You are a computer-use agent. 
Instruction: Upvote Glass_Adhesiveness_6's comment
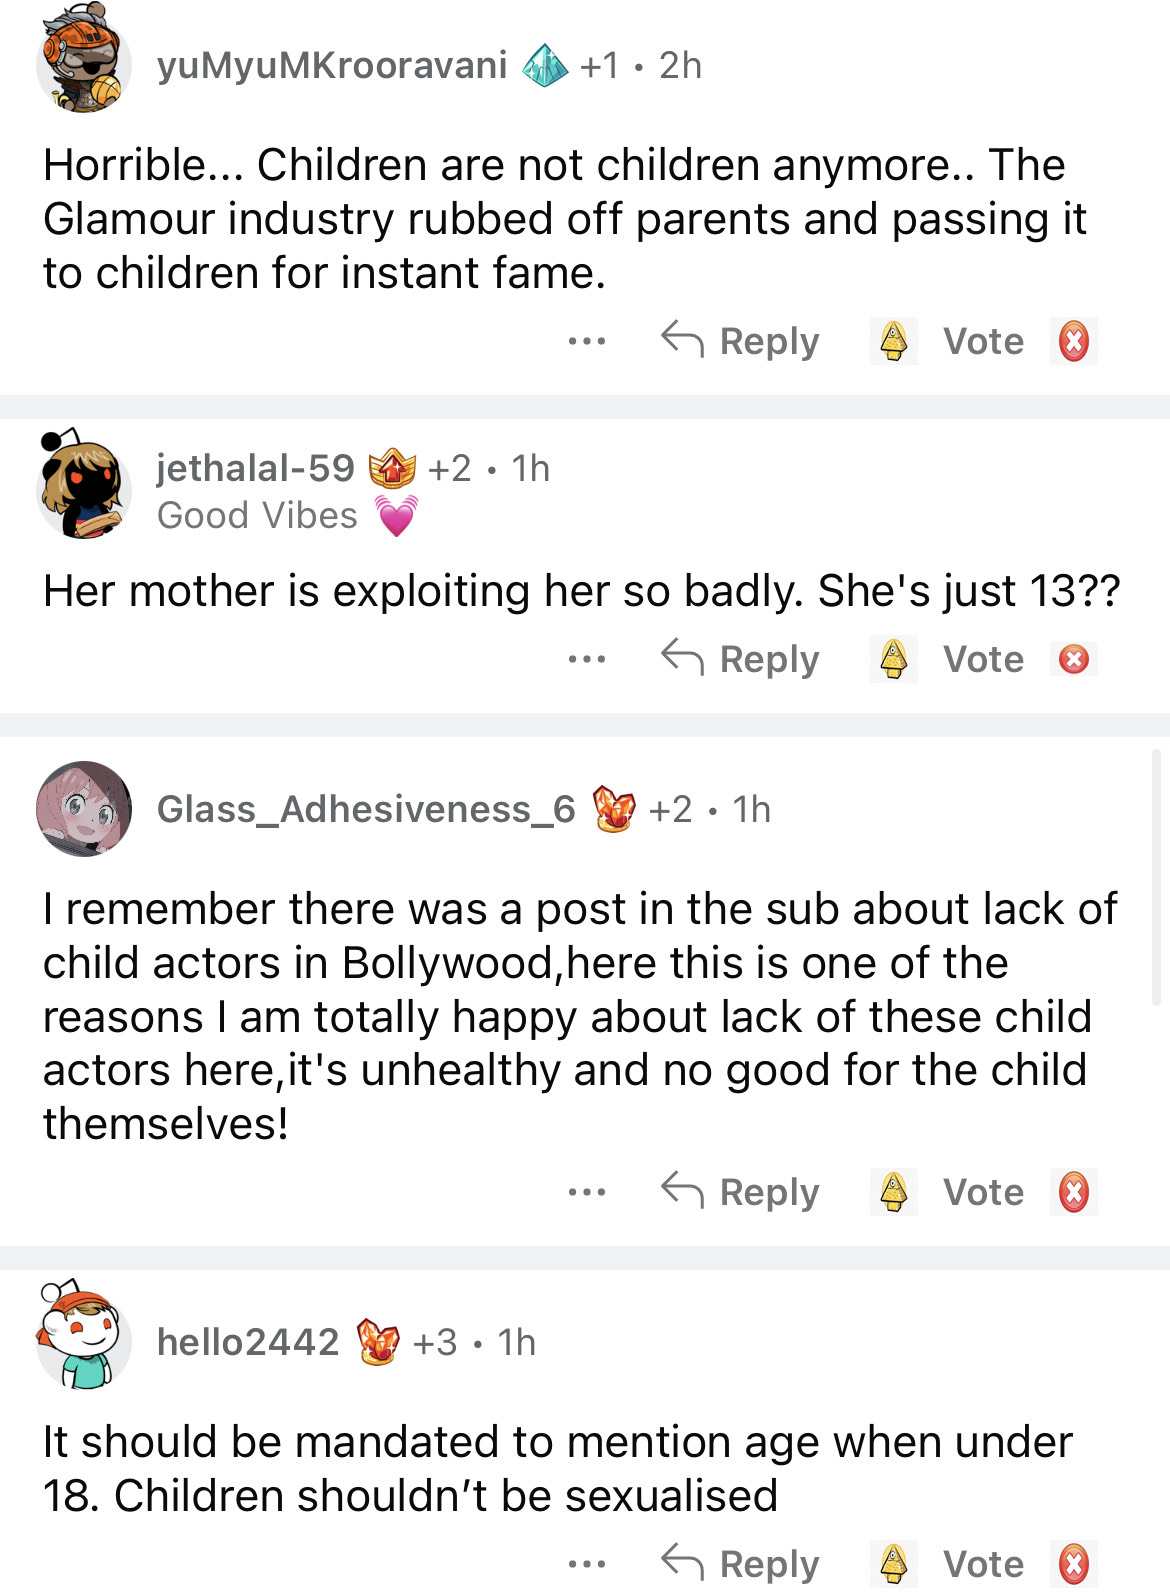(x=893, y=1192)
